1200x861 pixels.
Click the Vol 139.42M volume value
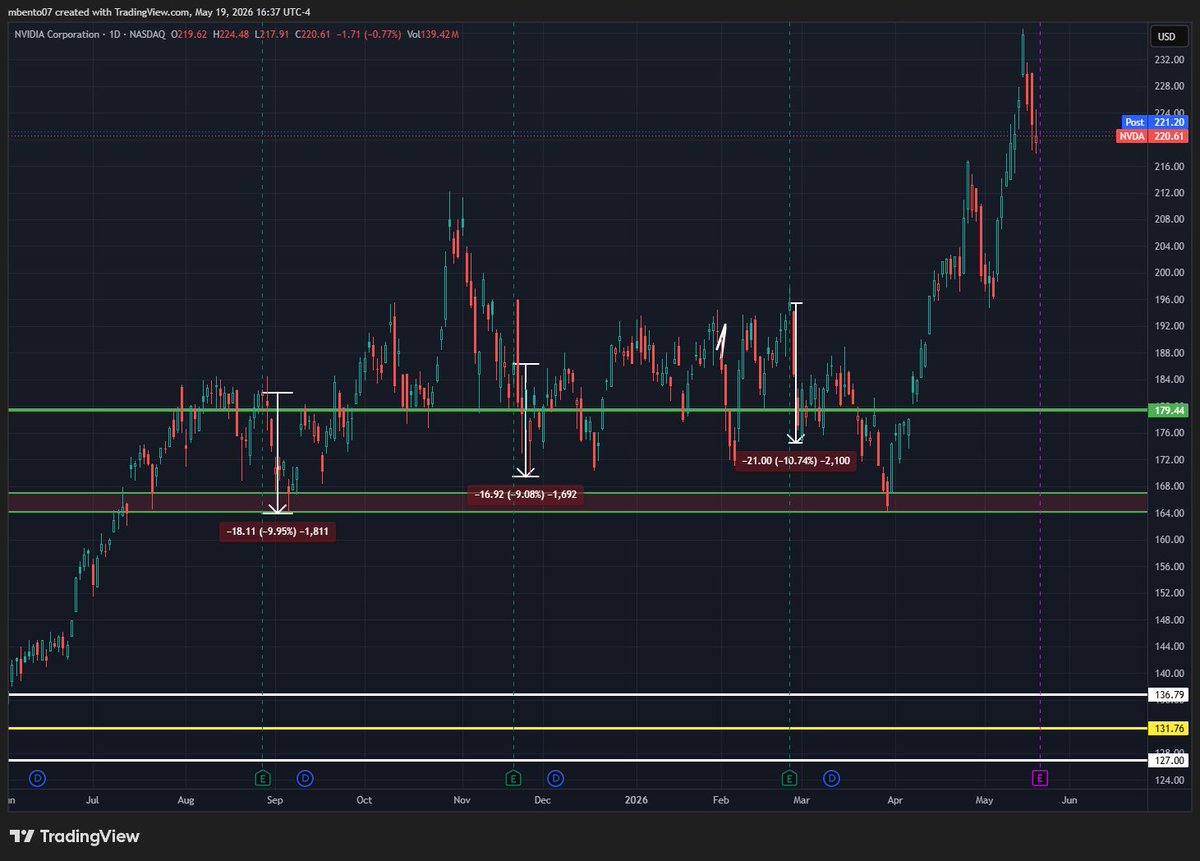pyautogui.click(x=433, y=35)
